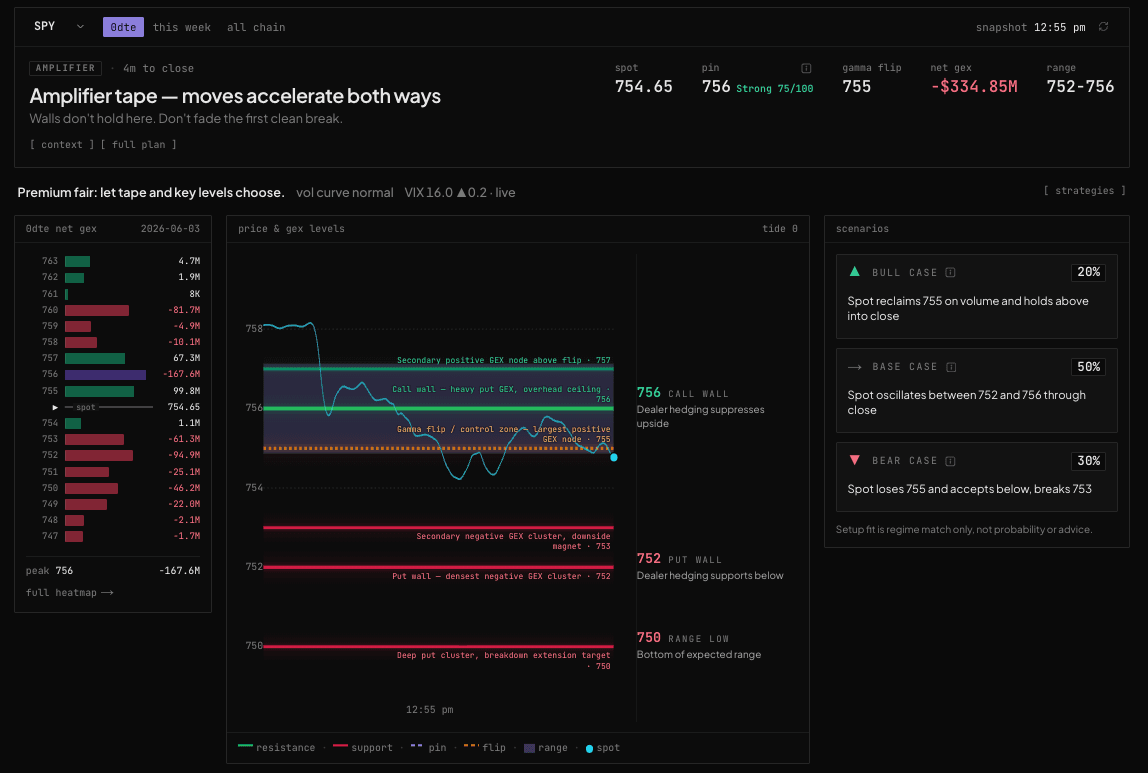Image resolution: width=1148 pixels, height=773 pixels.
Task: Click the Bull Case 20% badge
Action: (1088, 272)
